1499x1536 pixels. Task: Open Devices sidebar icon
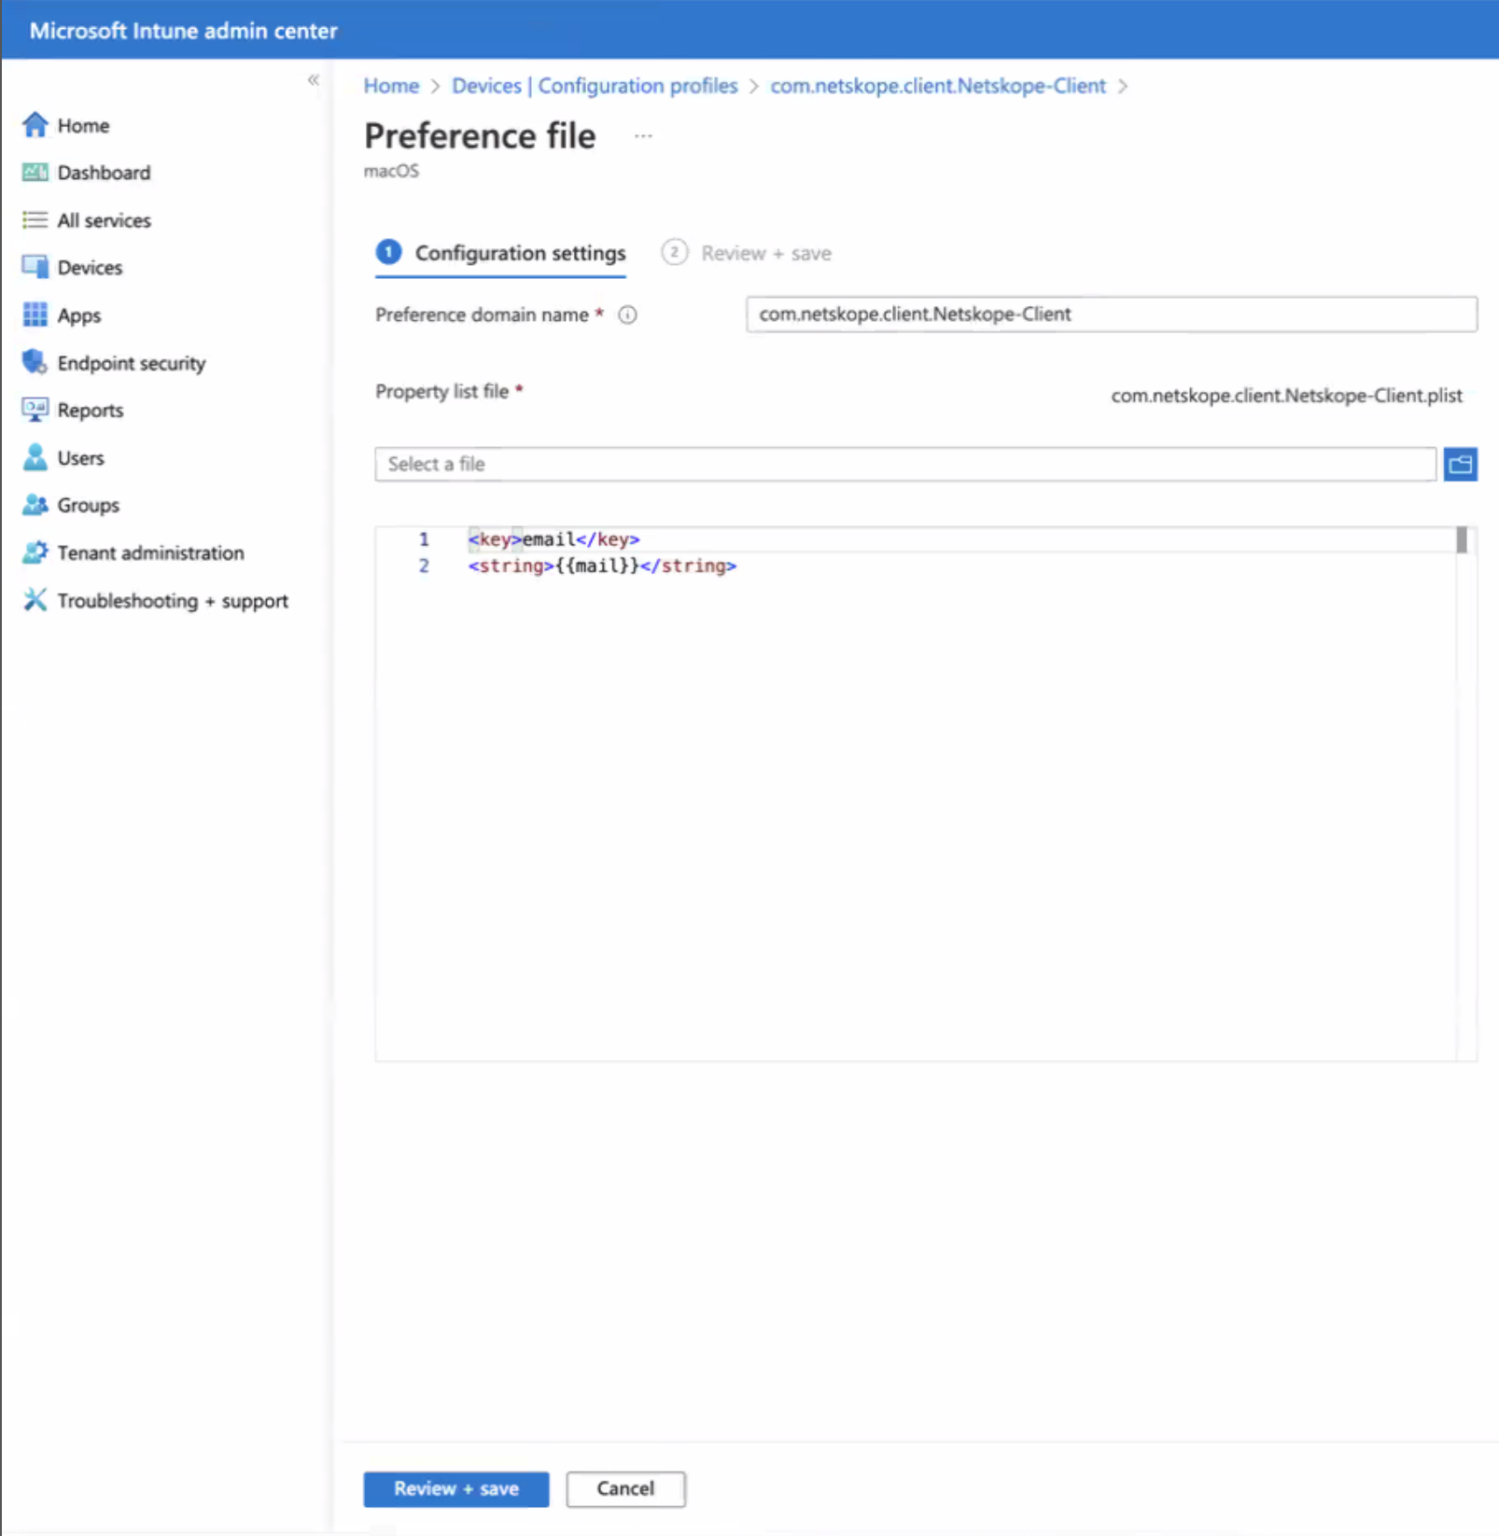(x=35, y=267)
